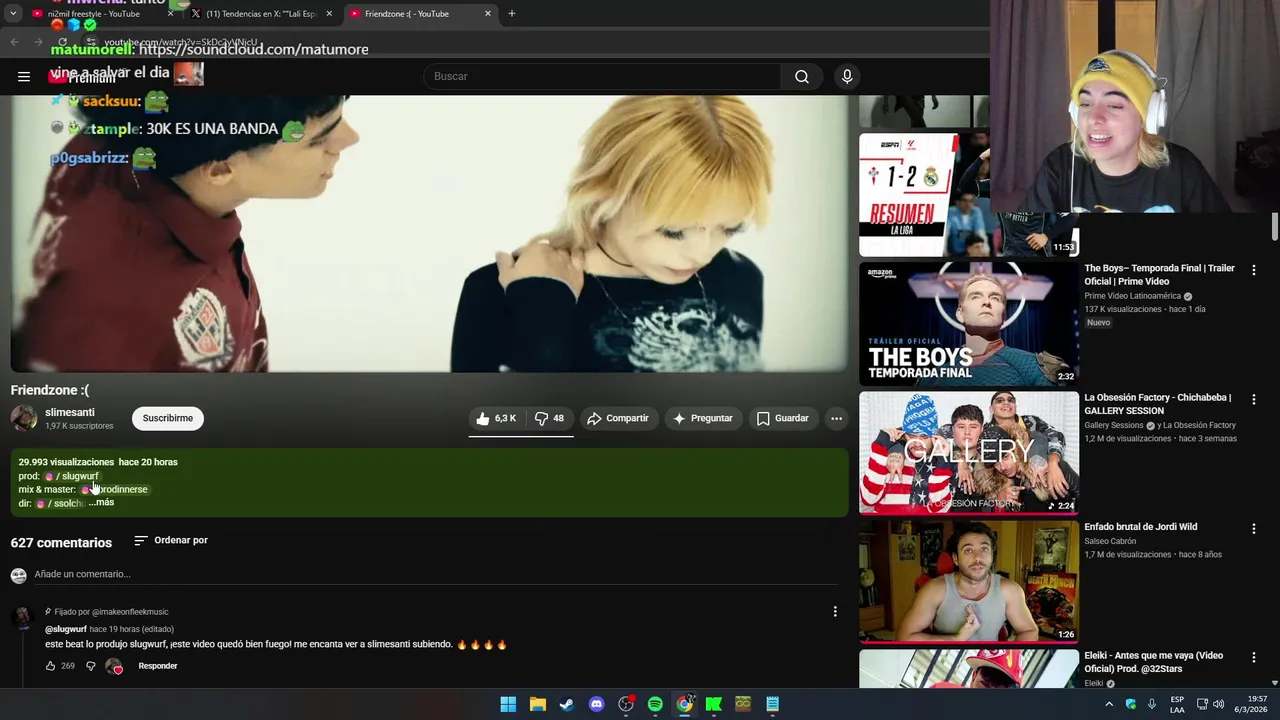The width and height of the screenshot is (1280, 720).
Task: Open the Compartir share dialog
Action: [618, 418]
